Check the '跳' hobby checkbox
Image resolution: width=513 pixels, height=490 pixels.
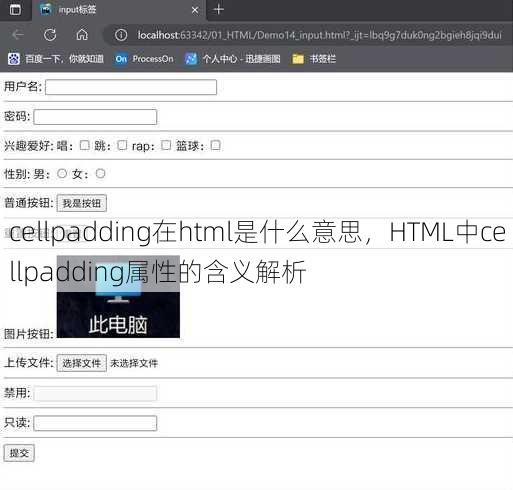coord(122,145)
